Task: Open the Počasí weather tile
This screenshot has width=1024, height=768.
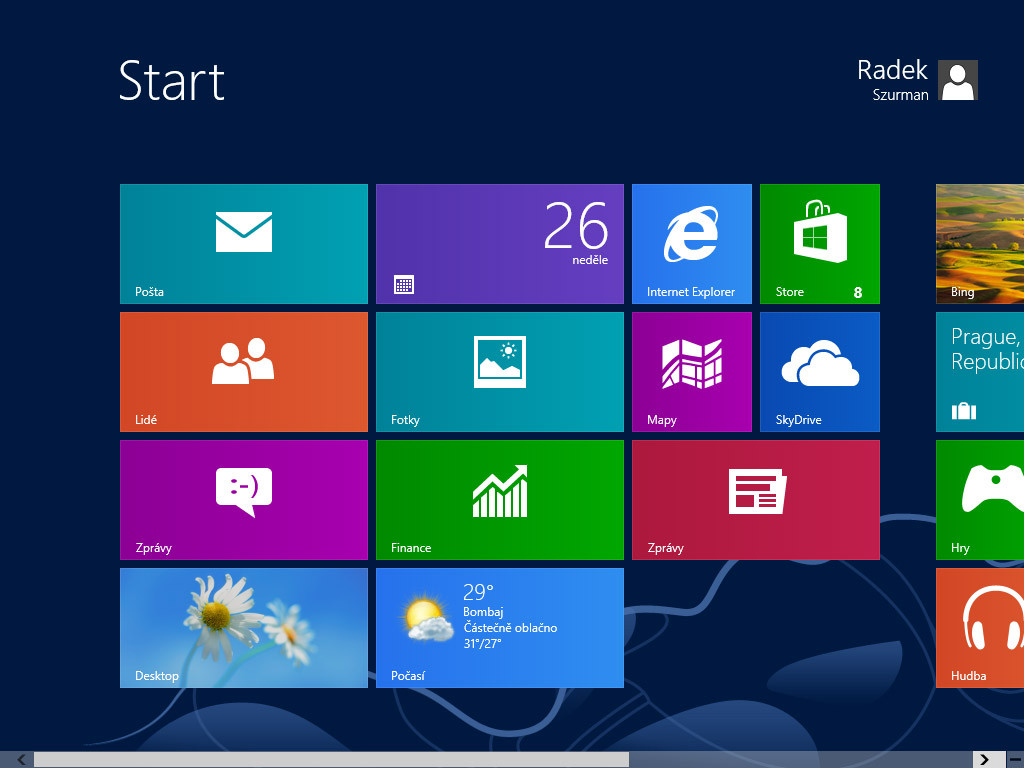Action: (x=500, y=628)
